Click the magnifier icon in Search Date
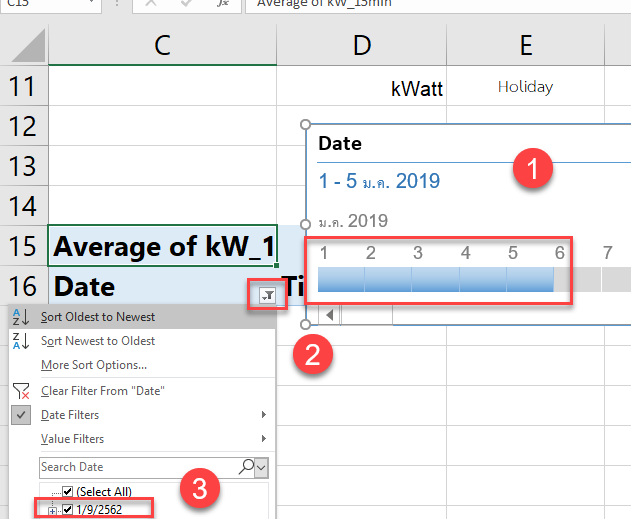The width and height of the screenshot is (631, 519). pos(246,467)
